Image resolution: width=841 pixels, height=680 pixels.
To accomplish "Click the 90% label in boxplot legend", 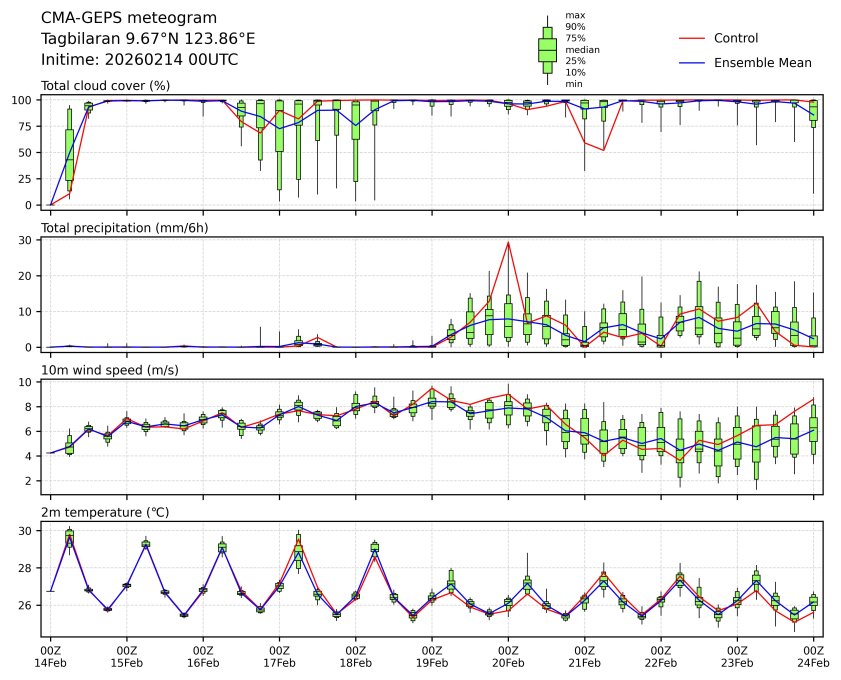I will [575, 26].
